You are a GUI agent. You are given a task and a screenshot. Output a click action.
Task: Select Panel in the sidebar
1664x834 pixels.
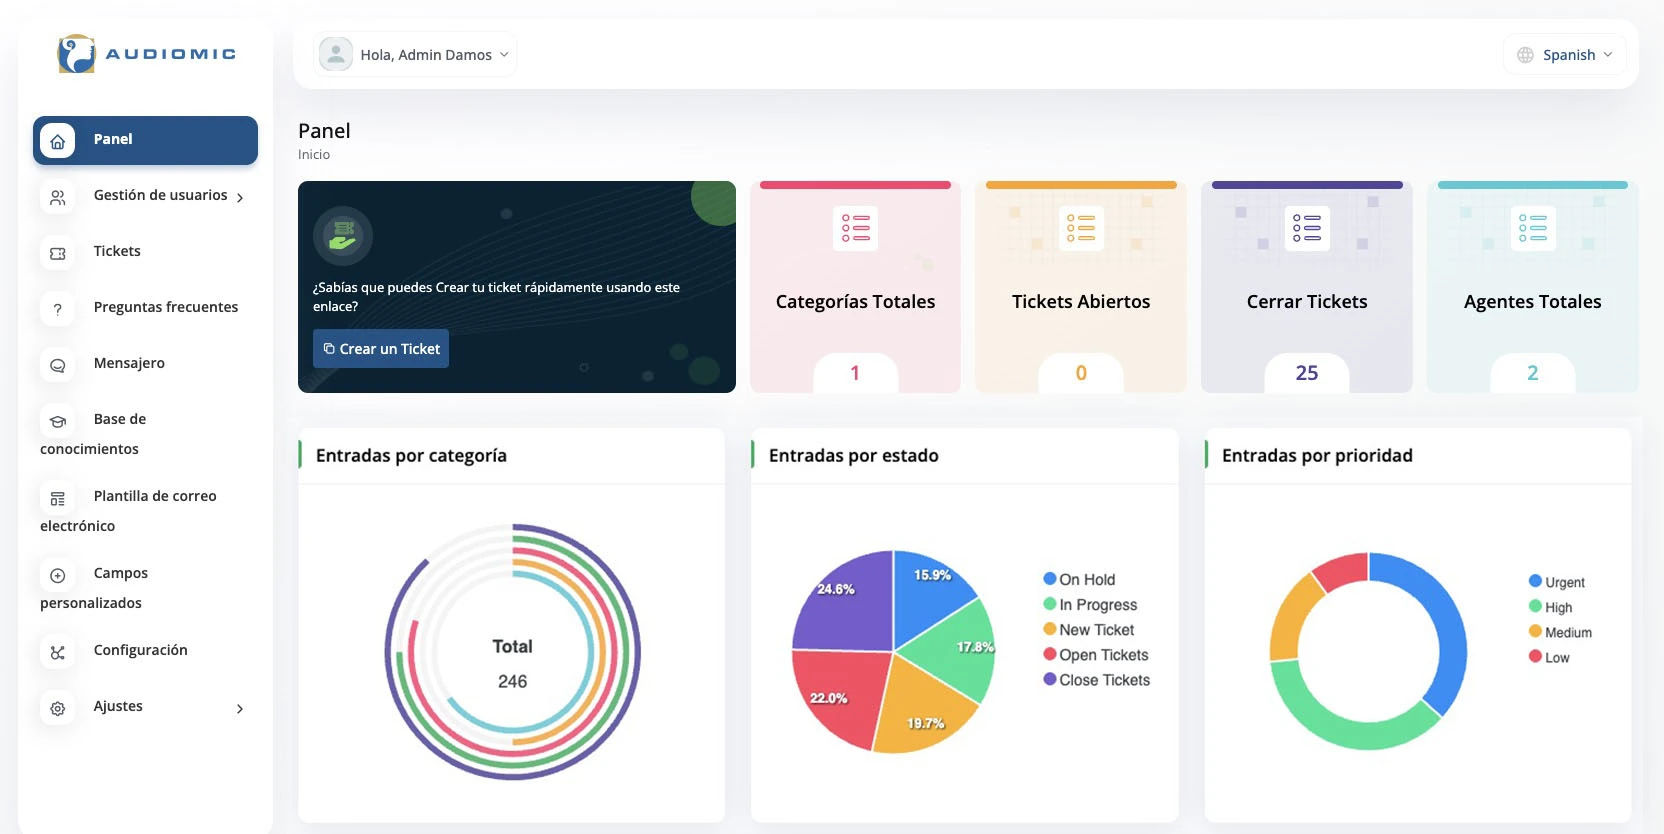(145, 140)
